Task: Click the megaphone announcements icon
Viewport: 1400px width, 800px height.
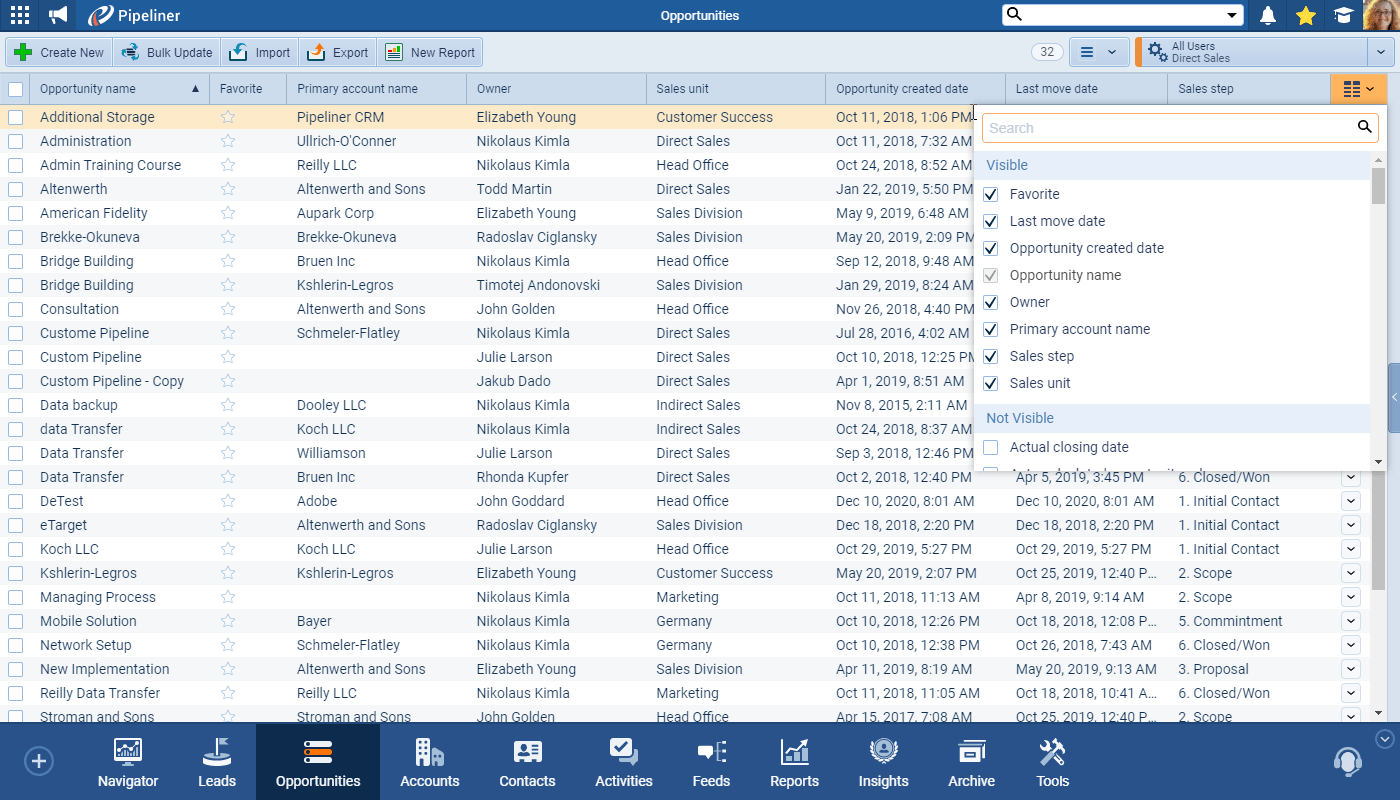Action: pos(59,15)
